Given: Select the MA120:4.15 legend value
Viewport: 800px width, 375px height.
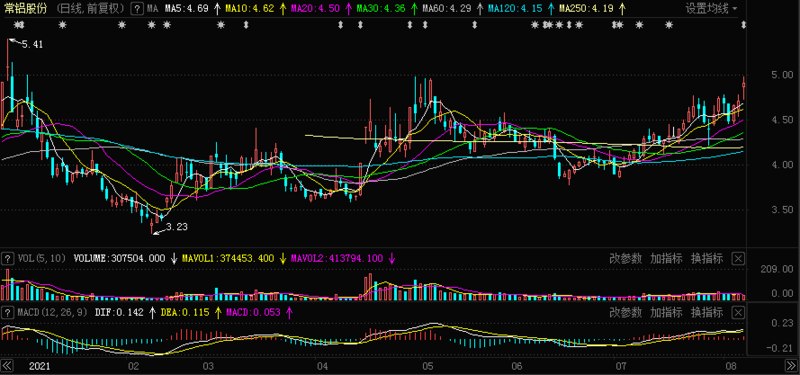Looking at the screenshot, I should (x=515, y=9).
